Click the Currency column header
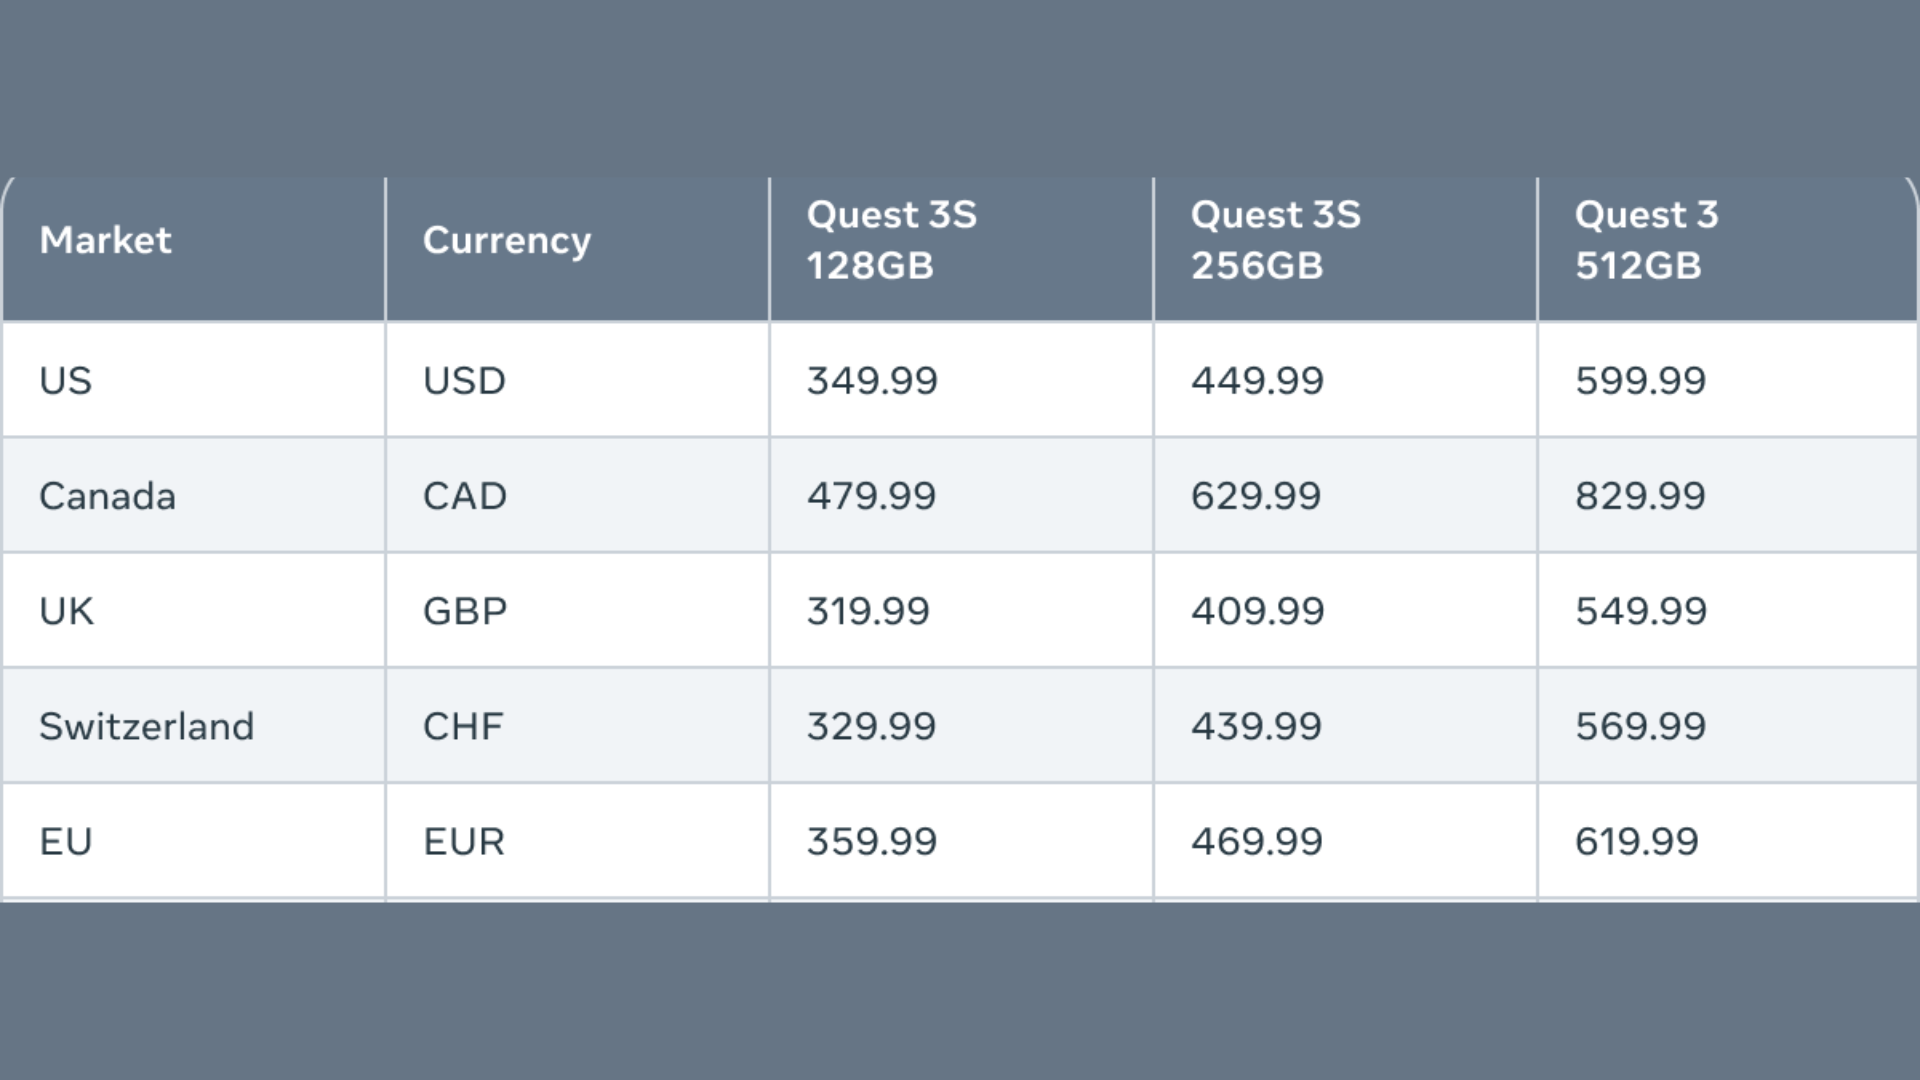Image resolution: width=1920 pixels, height=1080 pixels. point(507,240)
